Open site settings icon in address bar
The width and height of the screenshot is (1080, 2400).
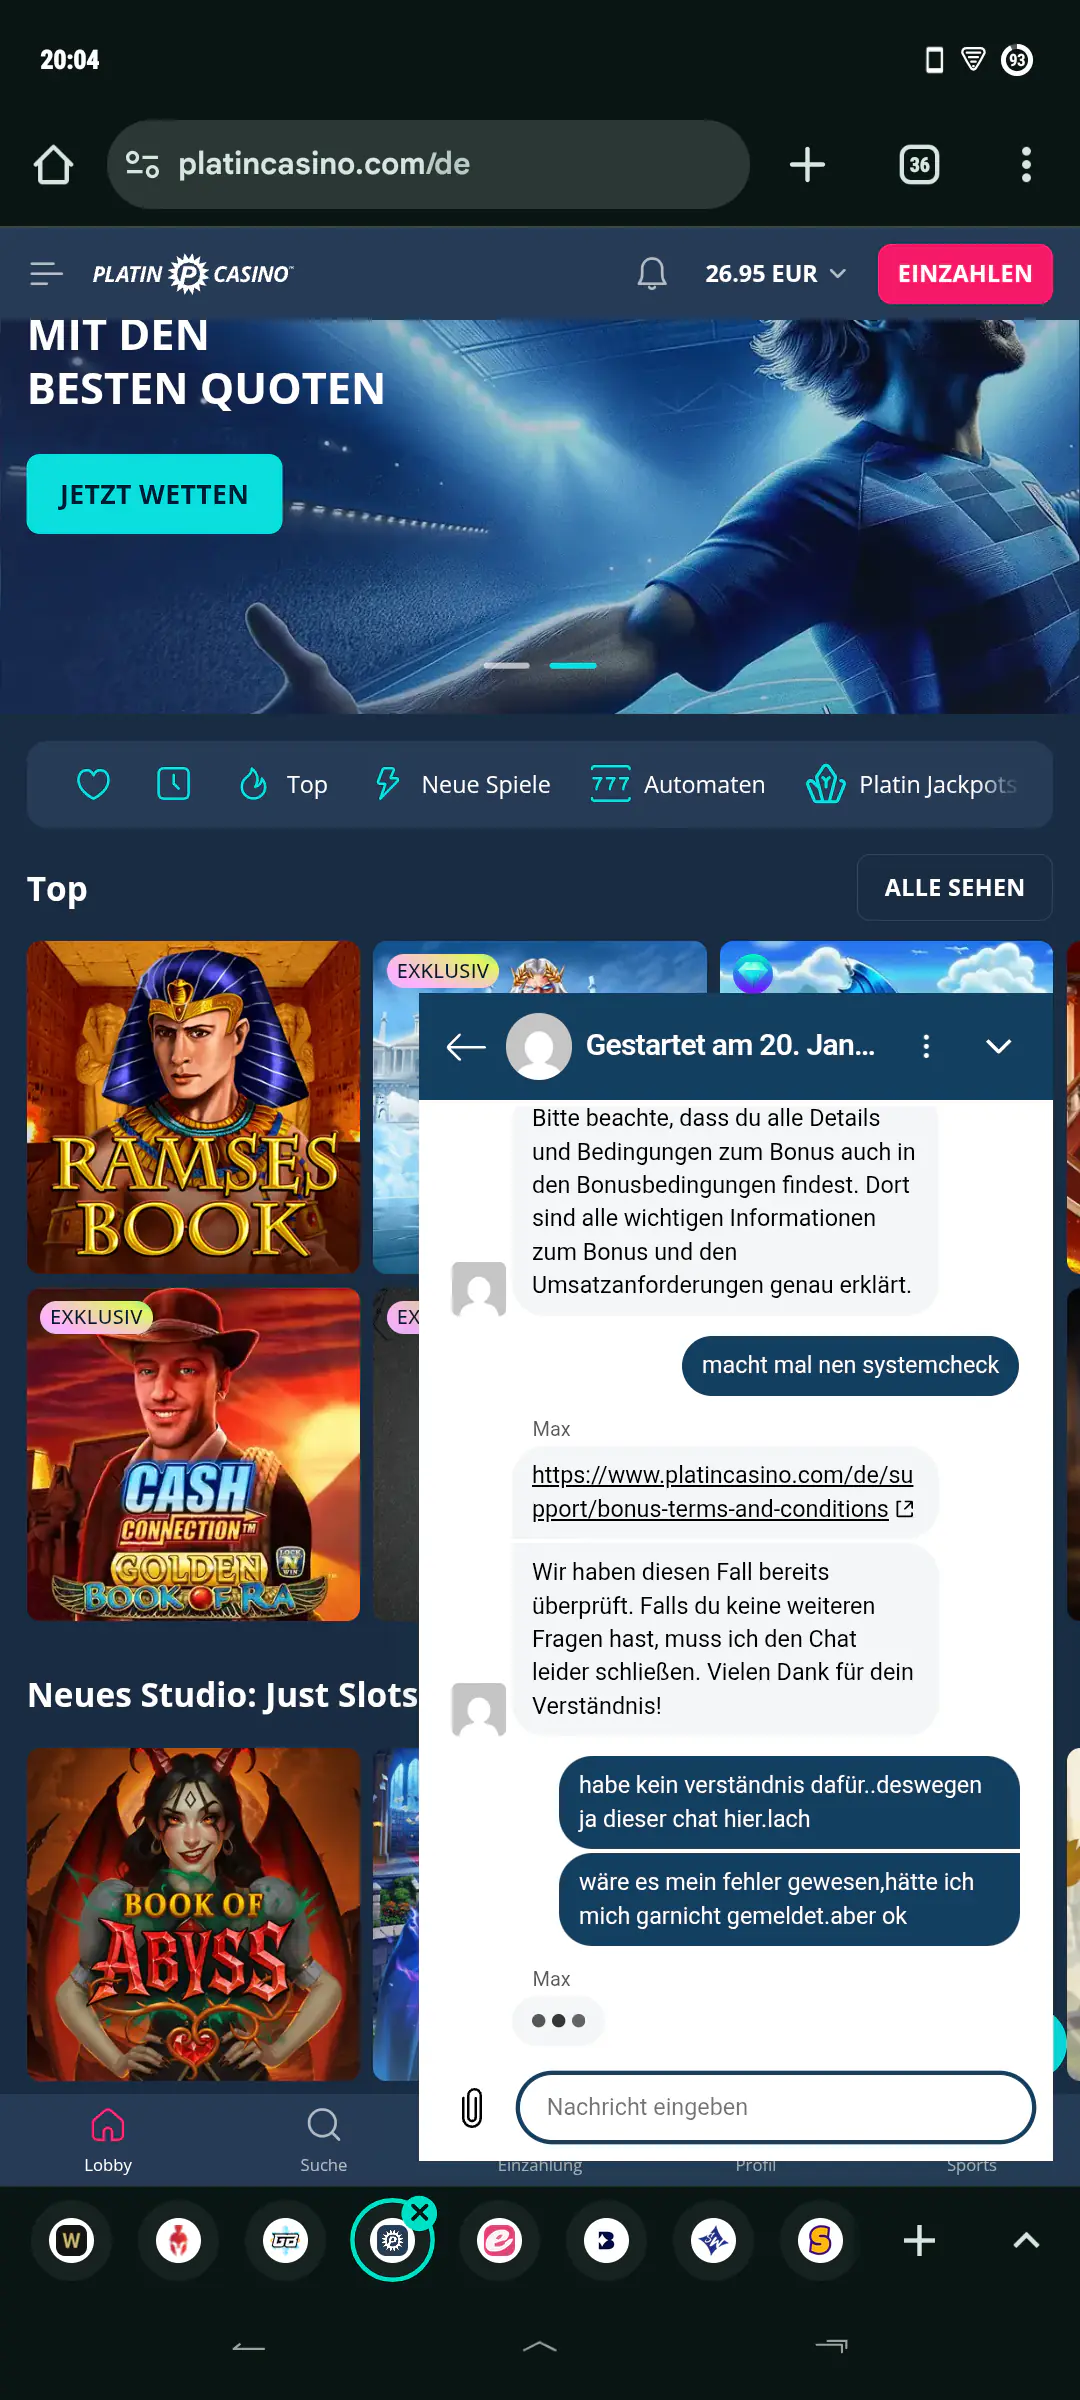click(x=142, y=164)
